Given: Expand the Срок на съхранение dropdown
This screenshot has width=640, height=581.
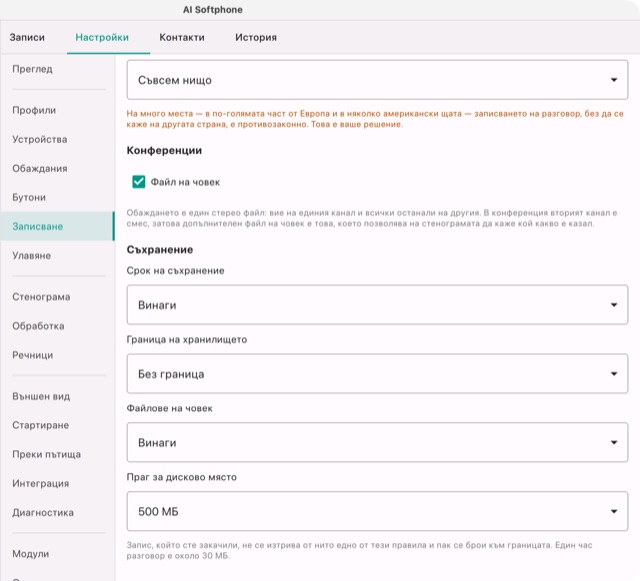Looking at the screenshot, I should pyautogui.click(x=377, y=305).
